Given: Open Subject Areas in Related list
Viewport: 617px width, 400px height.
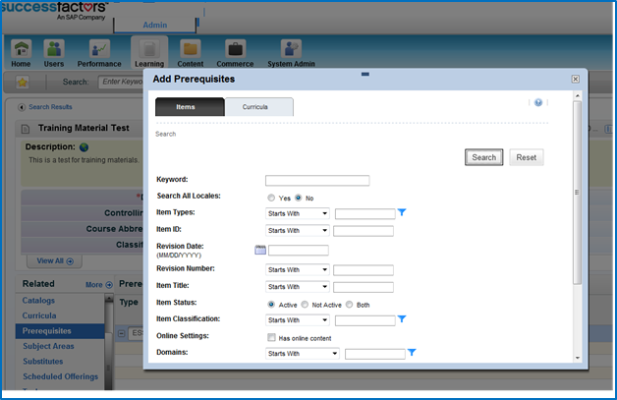Looking at the screenshot, I should click(48, 347).
